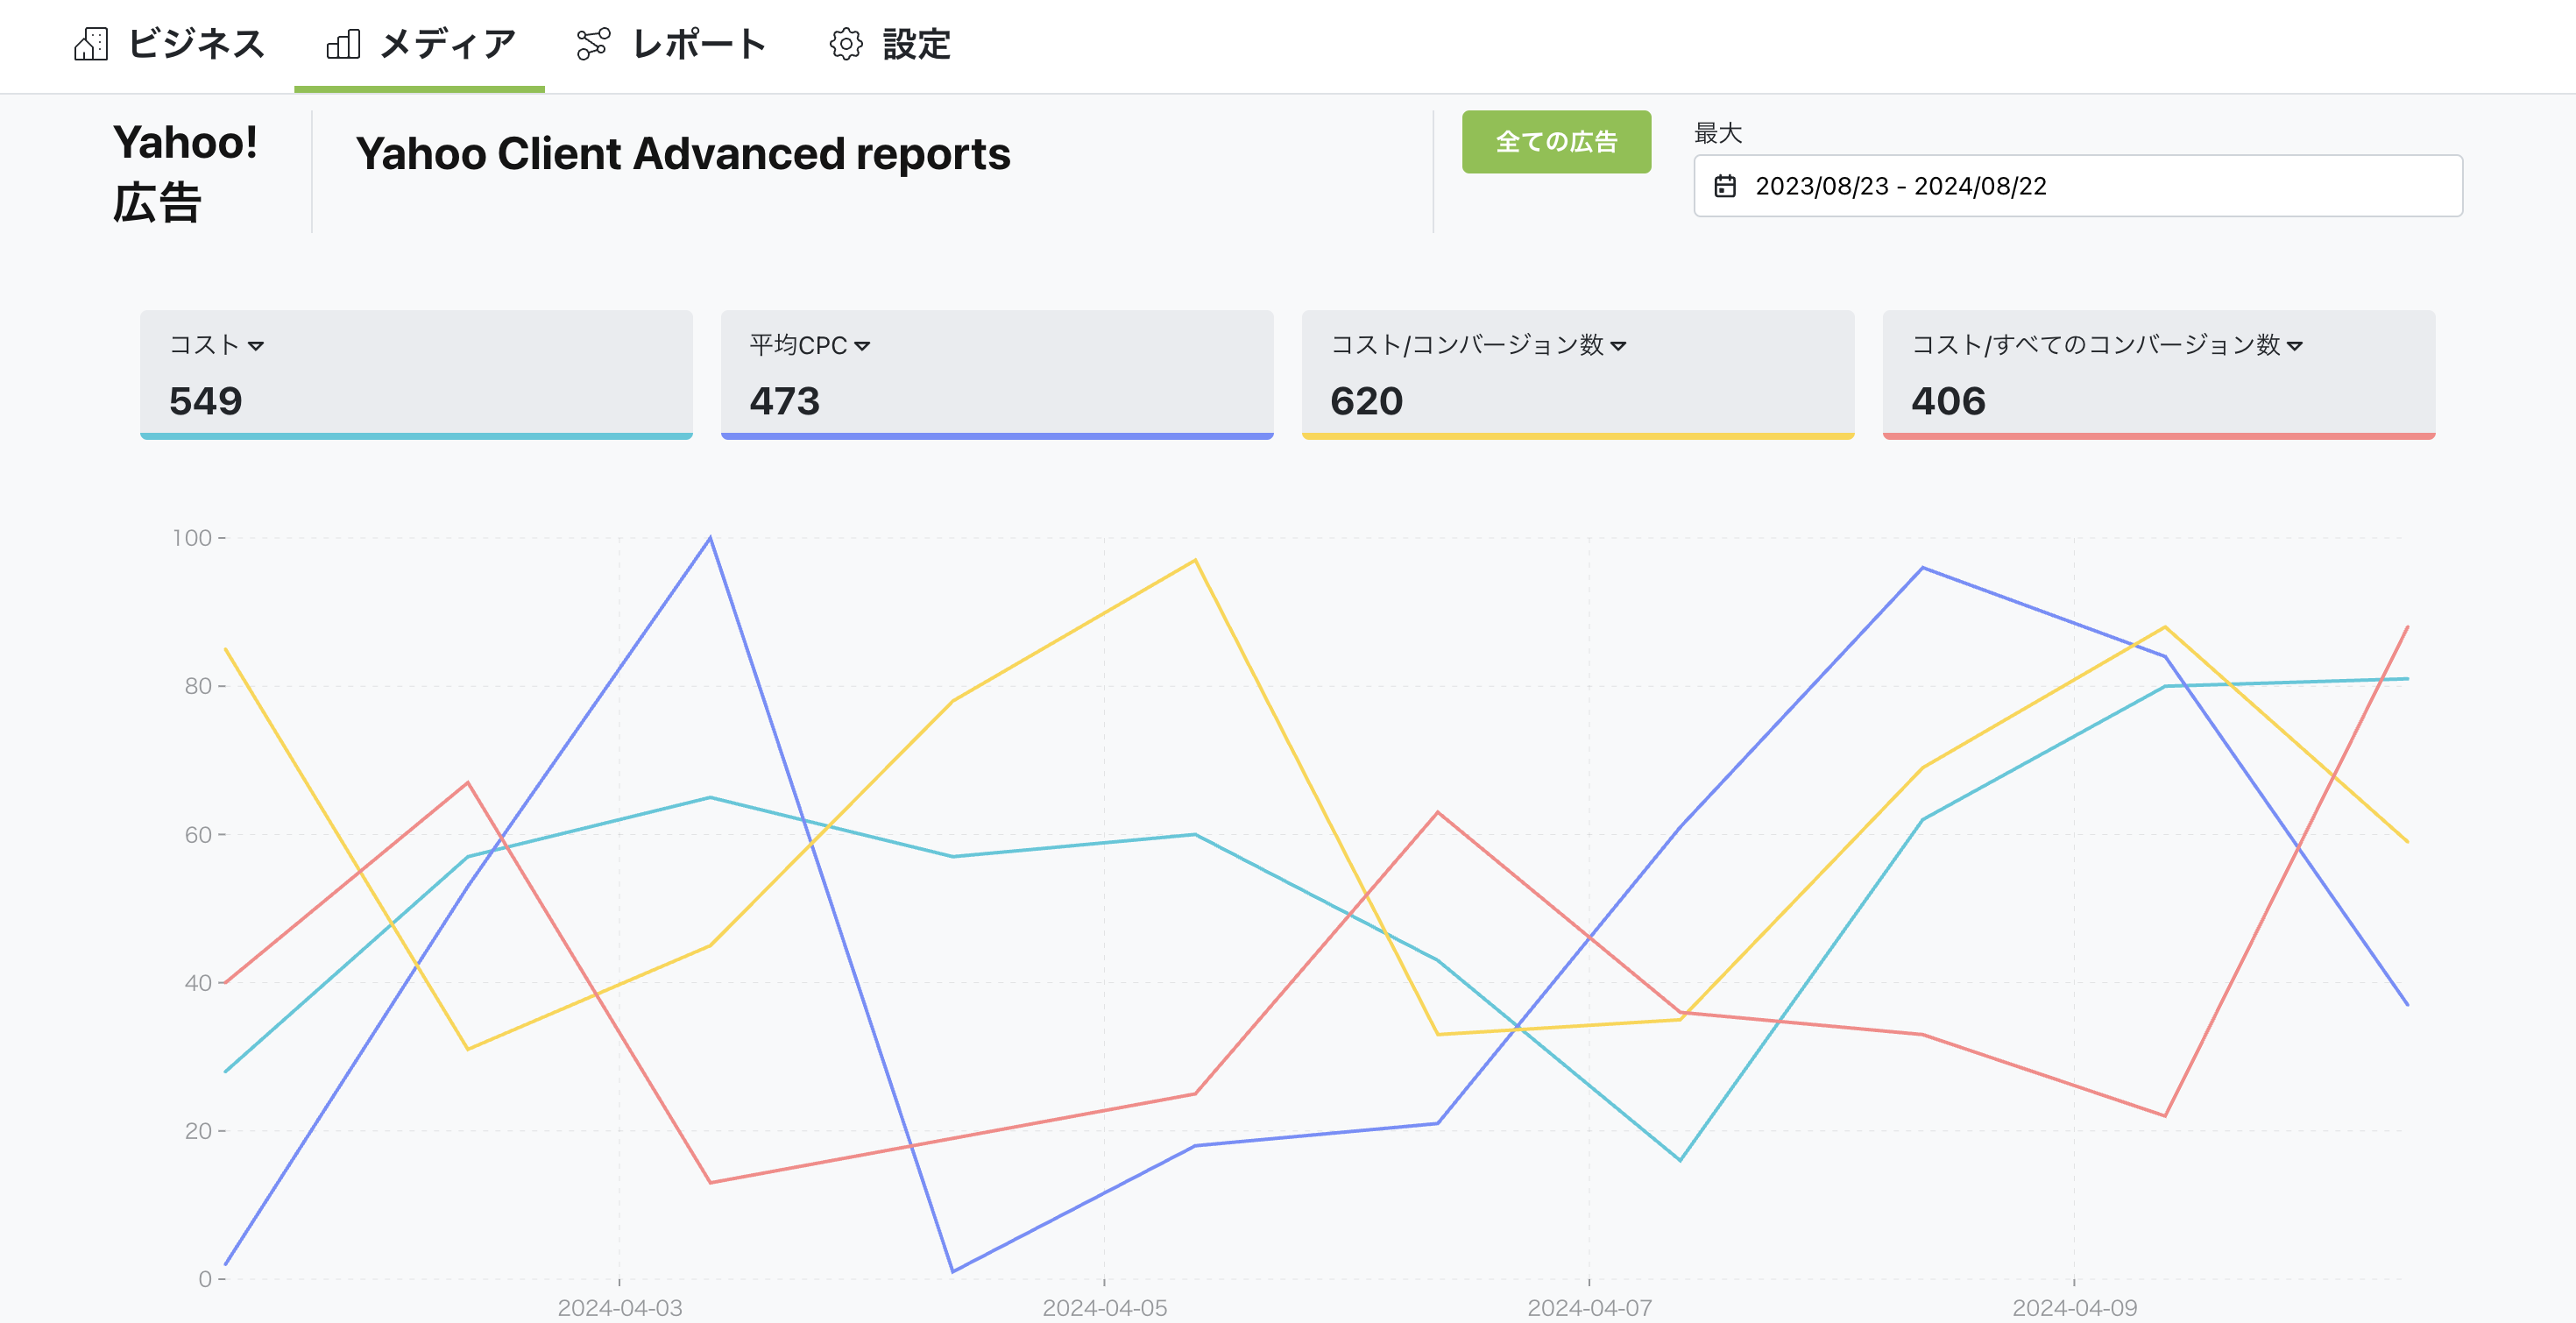Click the ビジネス building icon

(91, 45)
